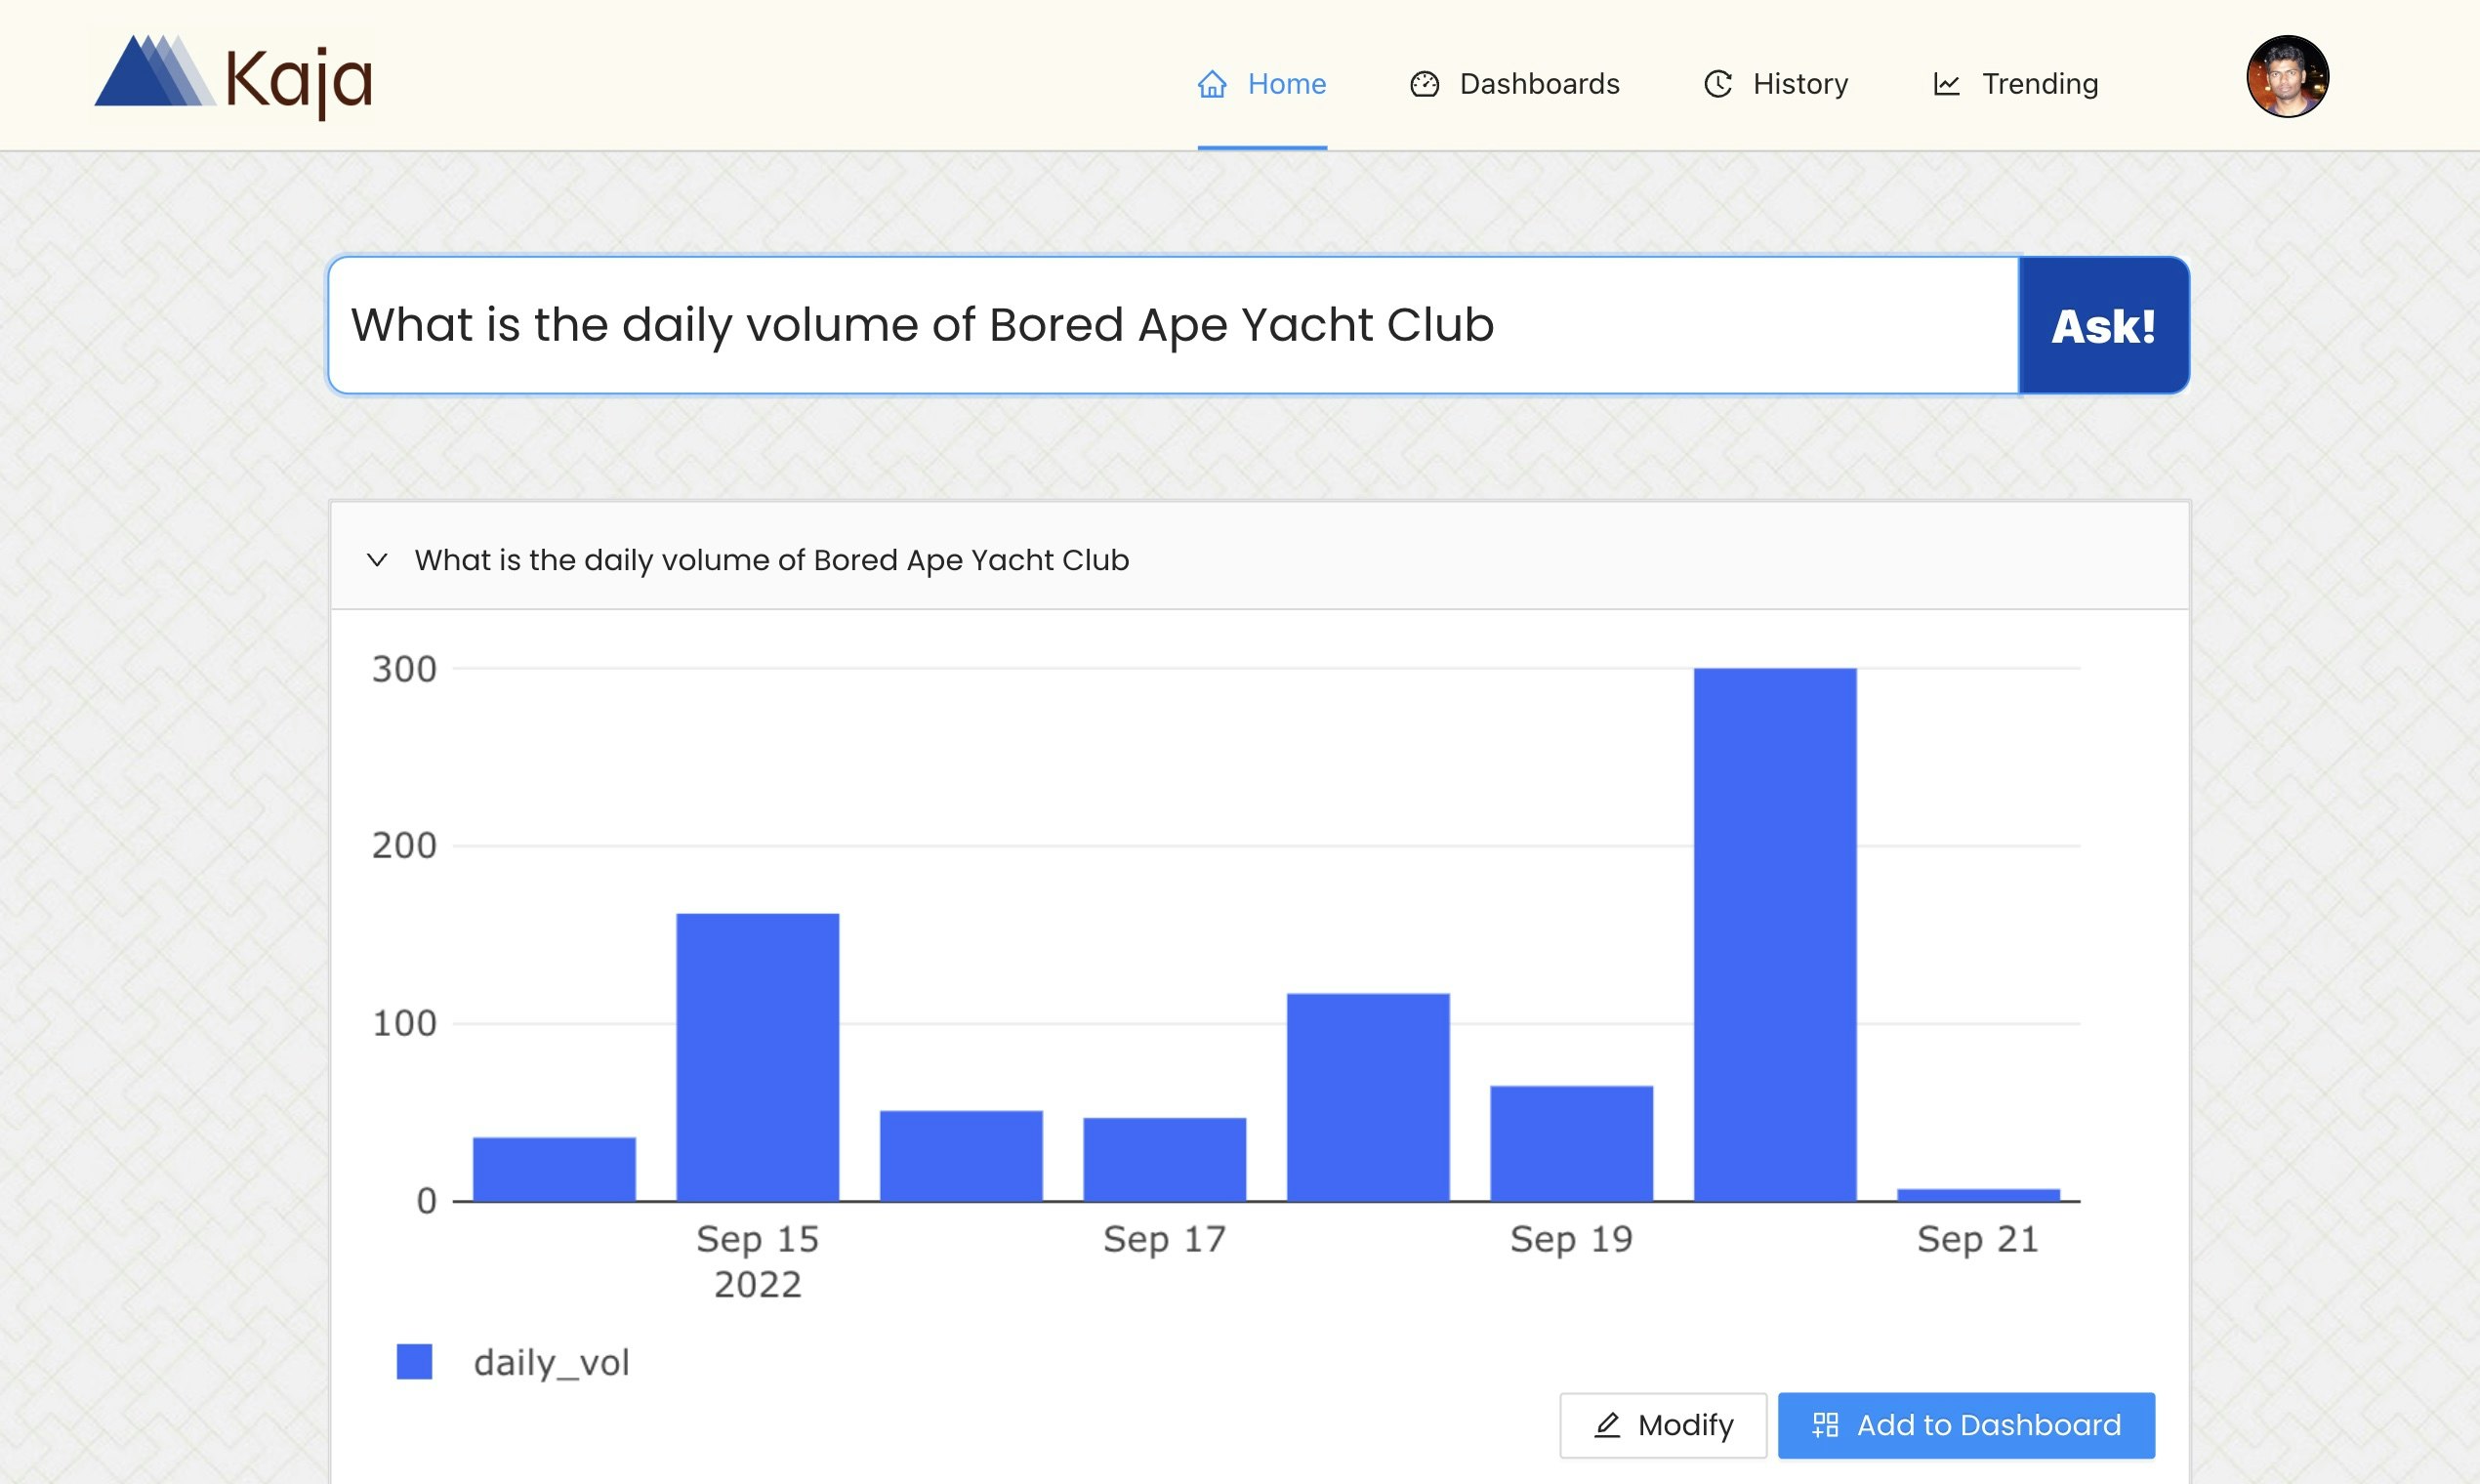Screen dimensions: 2480x1484
Task: Click the Modify button
Action: [1663, 1425]
